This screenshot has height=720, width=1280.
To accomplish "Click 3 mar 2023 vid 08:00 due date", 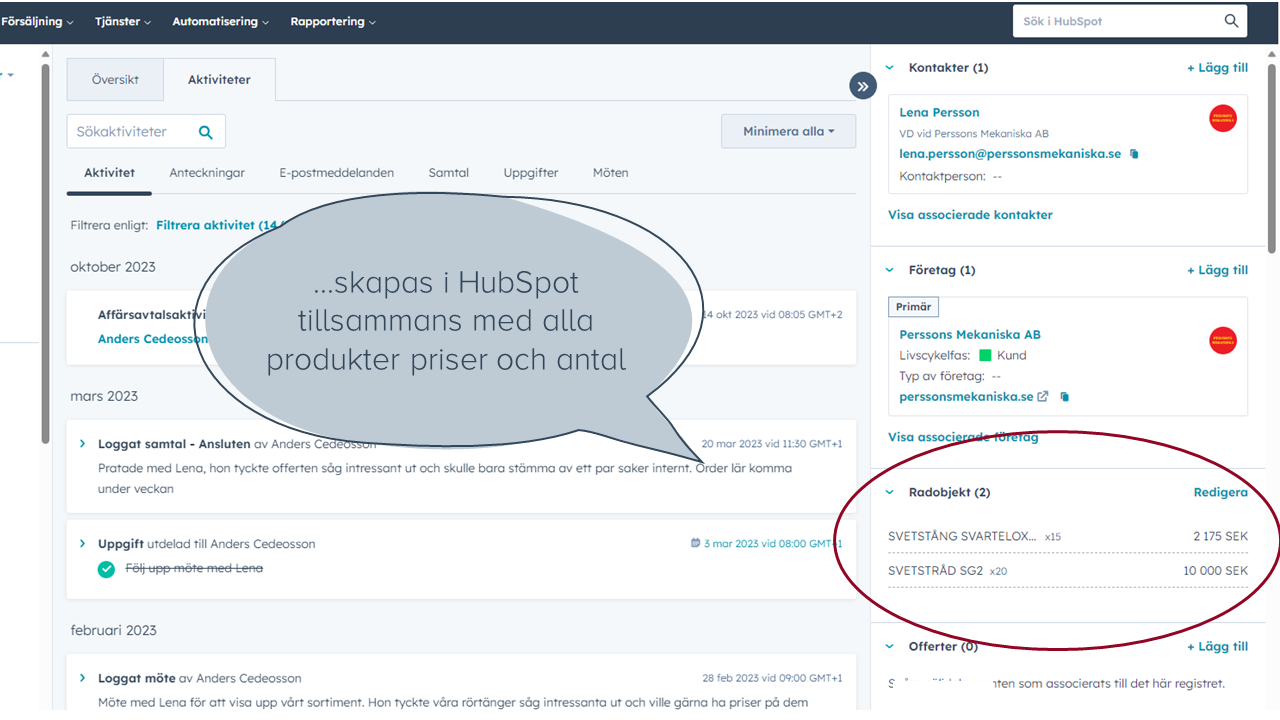I will 773,544.
